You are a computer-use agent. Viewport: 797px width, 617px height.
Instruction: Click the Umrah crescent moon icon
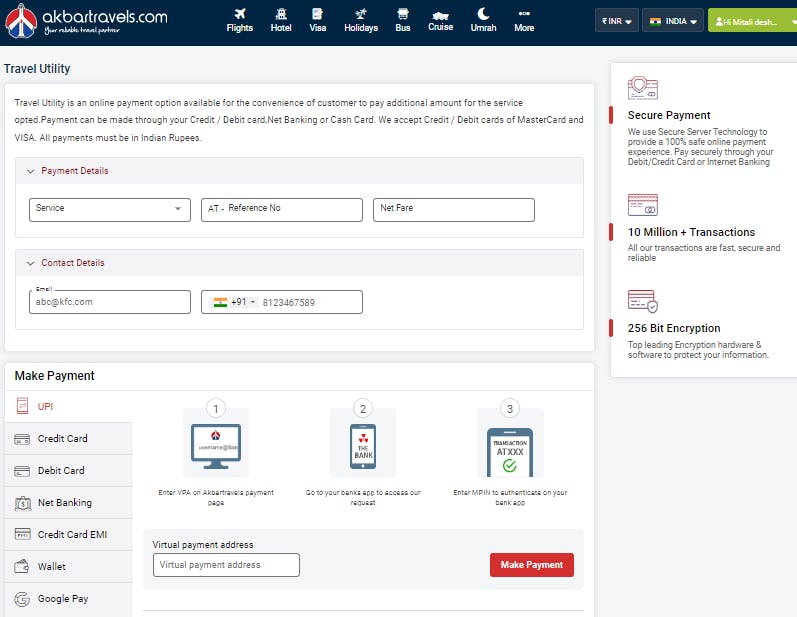[x=483, y=14]
